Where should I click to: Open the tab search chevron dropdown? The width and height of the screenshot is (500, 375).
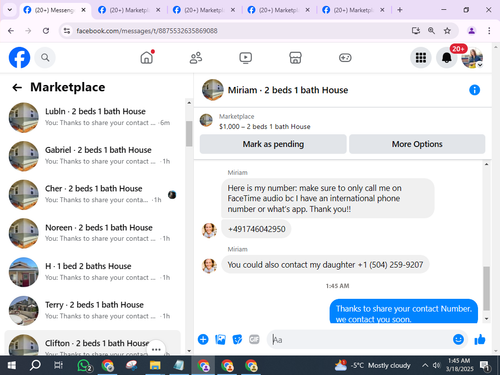(10, 10)
